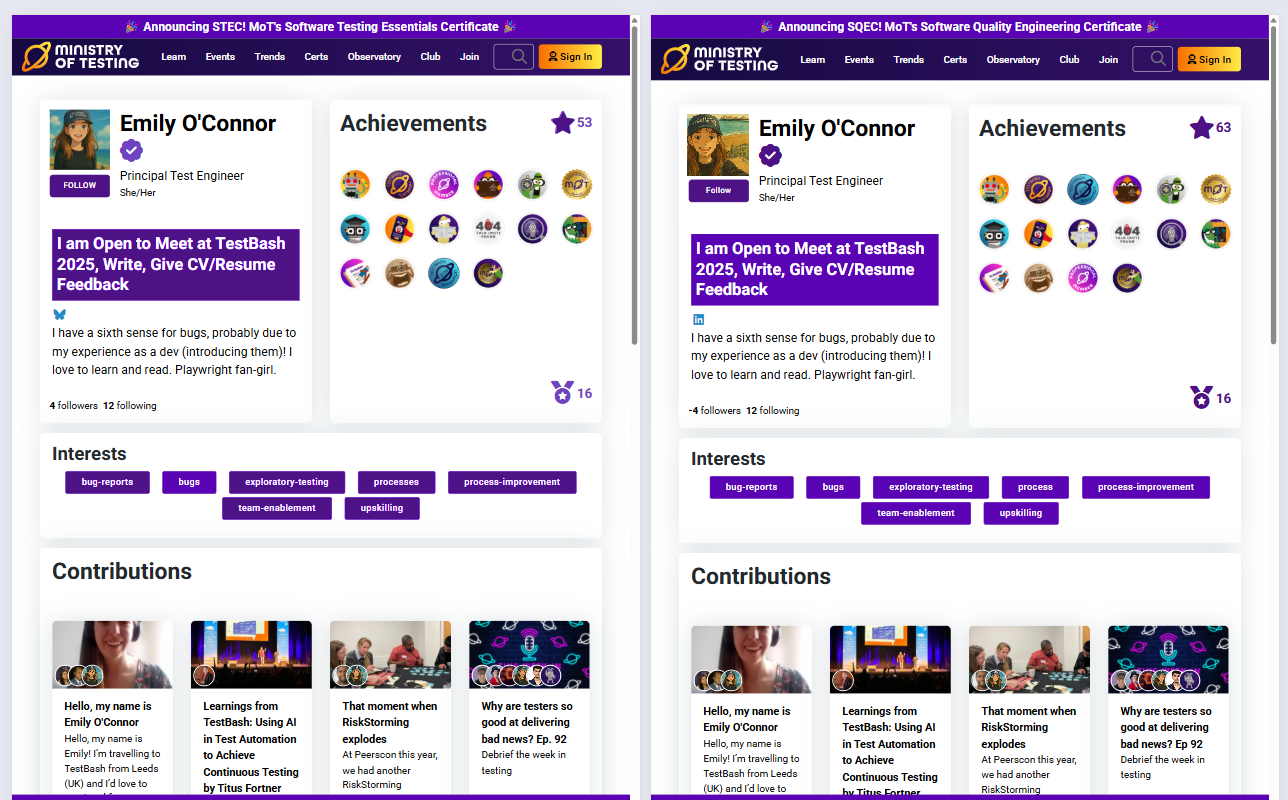Click the LinkedIn icon in right window profile
Image resolution: width=1288 pixels, height=800 pixels.
698,319
